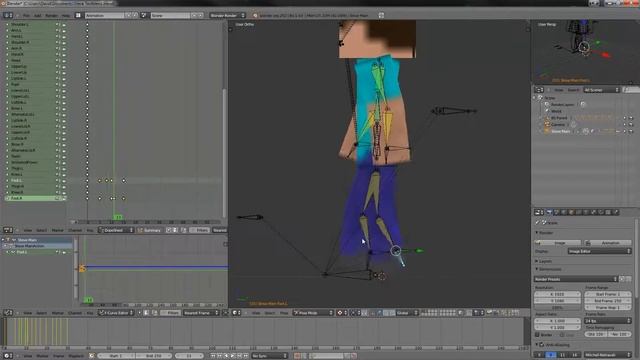Click the Image render button
Image resolution: width=640 pixels, height=360 pixels.
pyautogui.click(x=558, y=243)
